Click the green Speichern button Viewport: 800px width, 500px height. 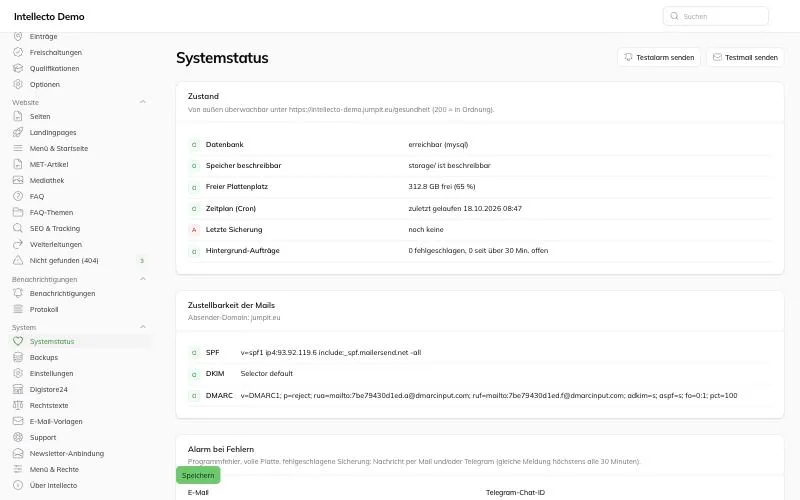198,475
